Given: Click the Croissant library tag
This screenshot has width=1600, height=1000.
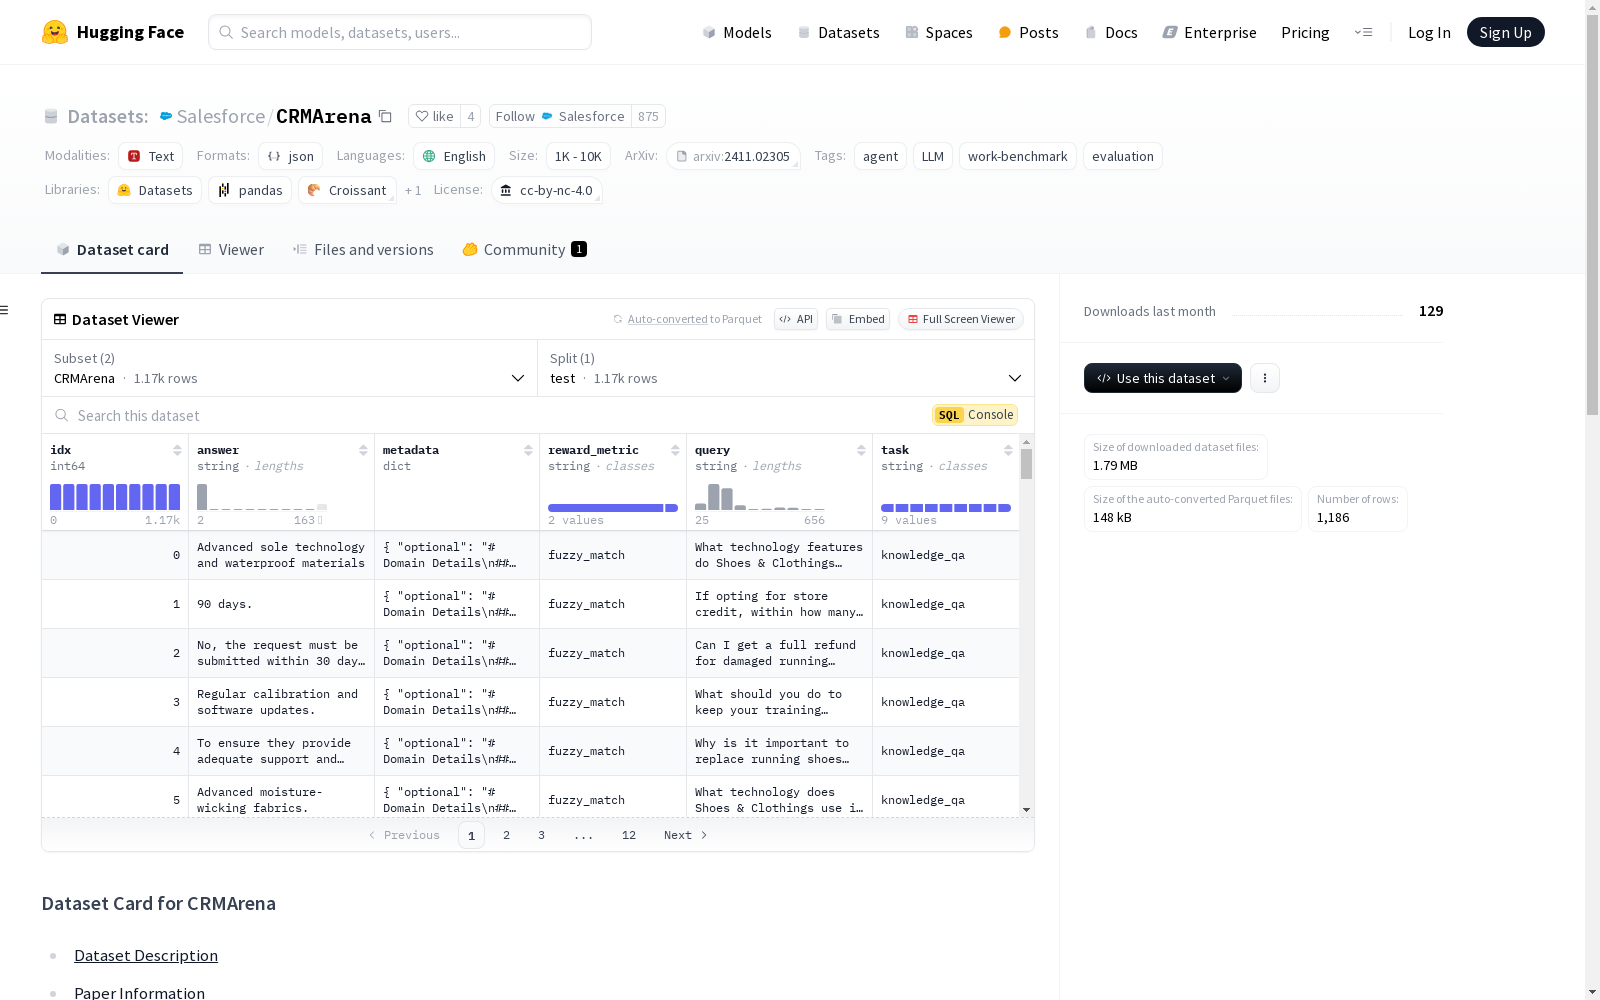Looking at the screenshot, I should 347,190.
